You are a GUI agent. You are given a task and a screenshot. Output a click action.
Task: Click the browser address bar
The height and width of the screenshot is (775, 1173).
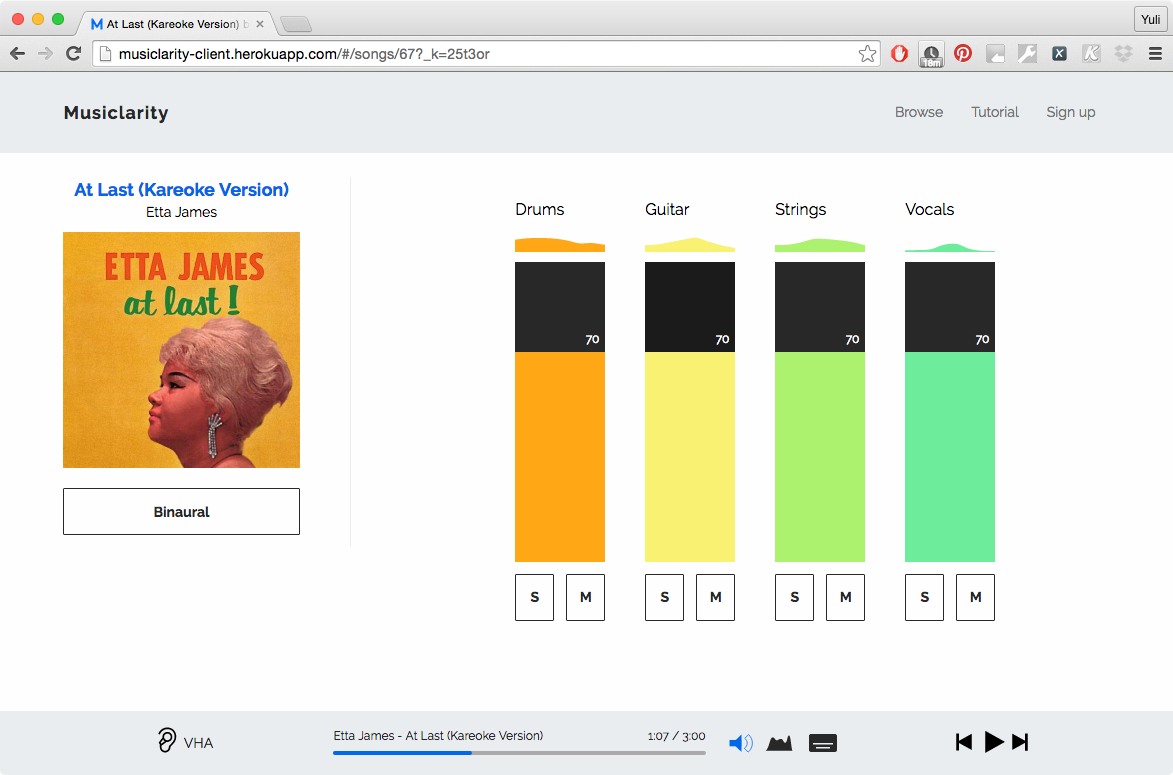pos(486,54)
